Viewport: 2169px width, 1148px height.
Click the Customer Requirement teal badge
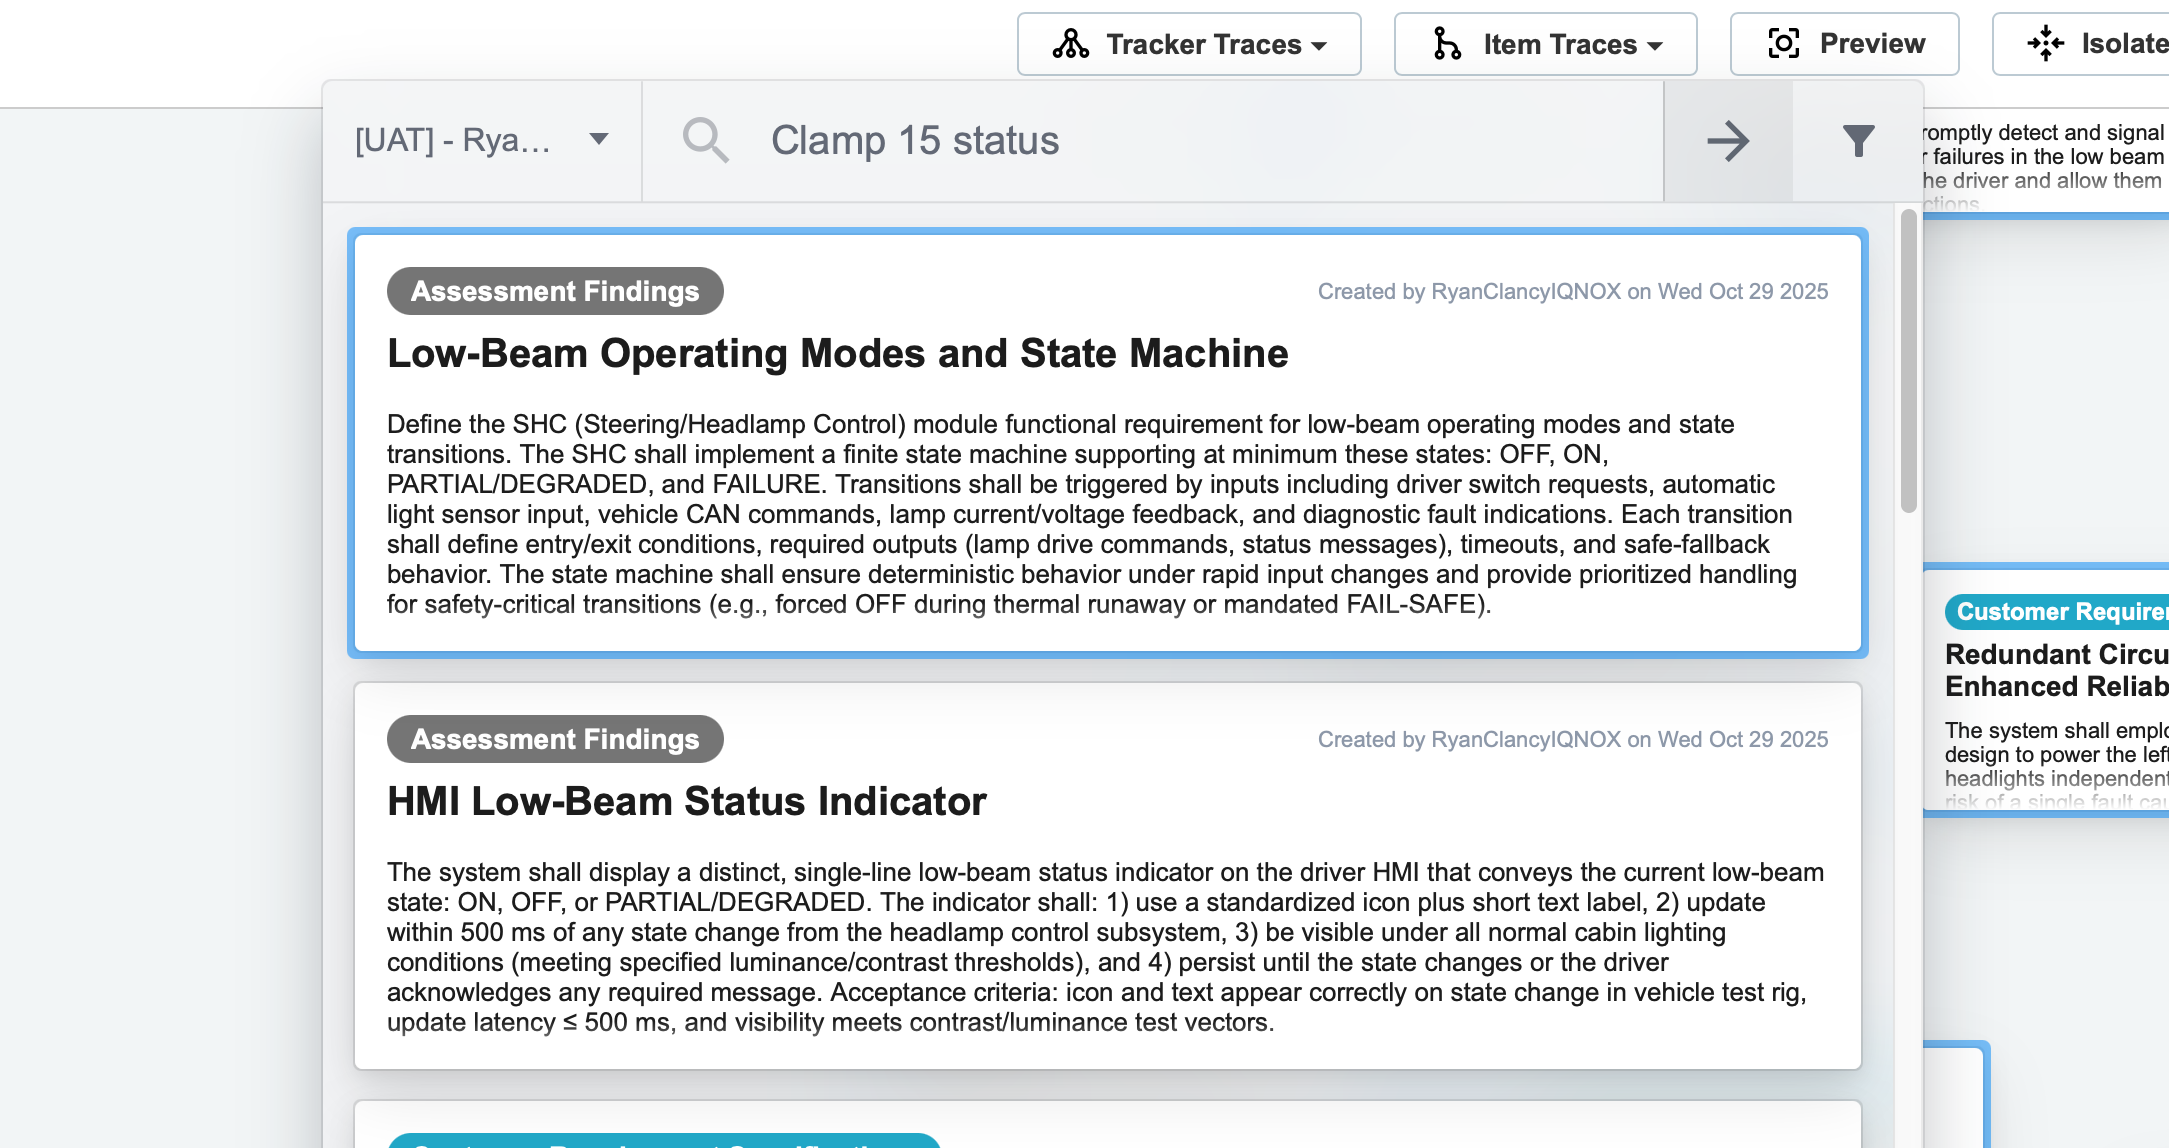2058,611
